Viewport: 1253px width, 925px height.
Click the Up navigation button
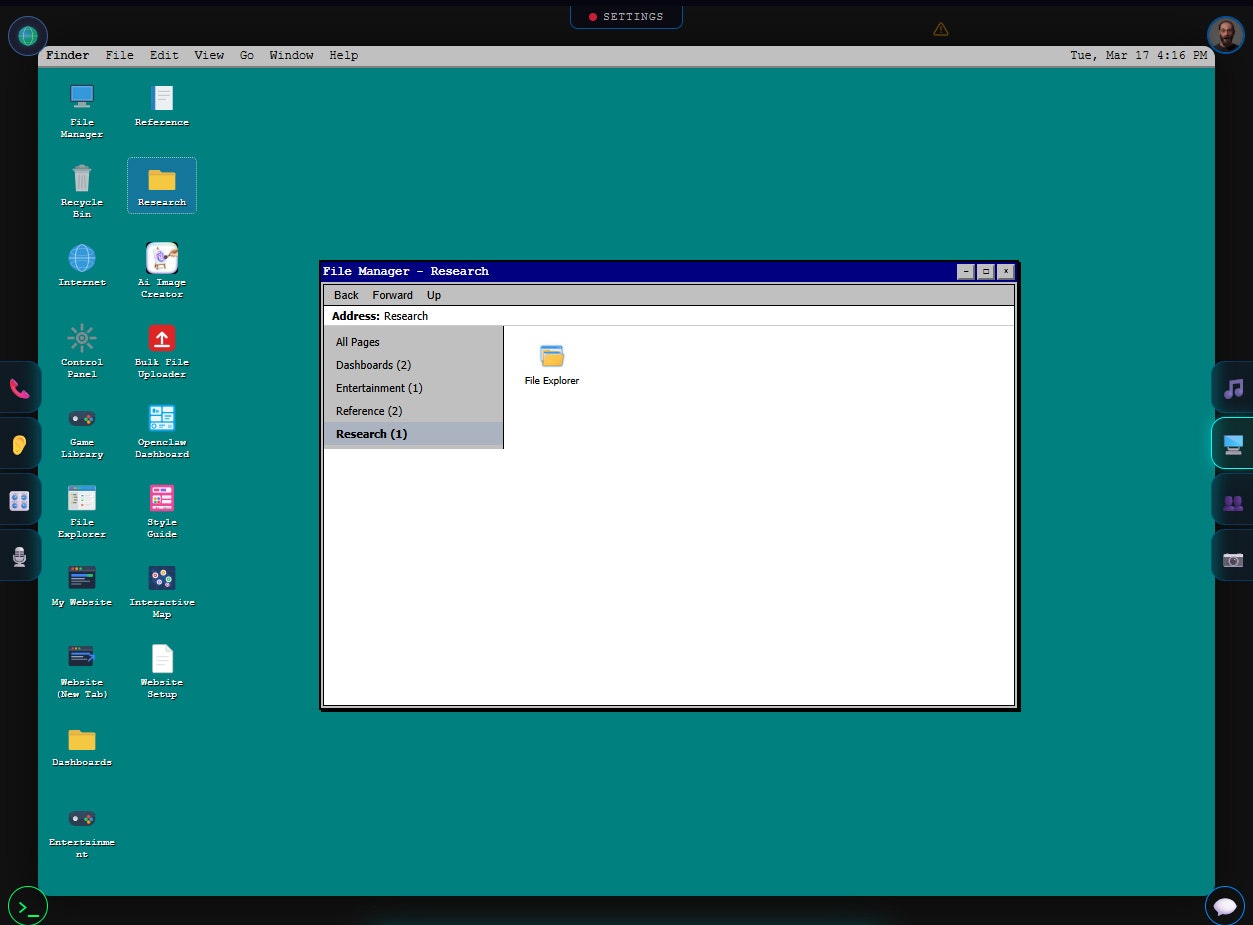433,295
